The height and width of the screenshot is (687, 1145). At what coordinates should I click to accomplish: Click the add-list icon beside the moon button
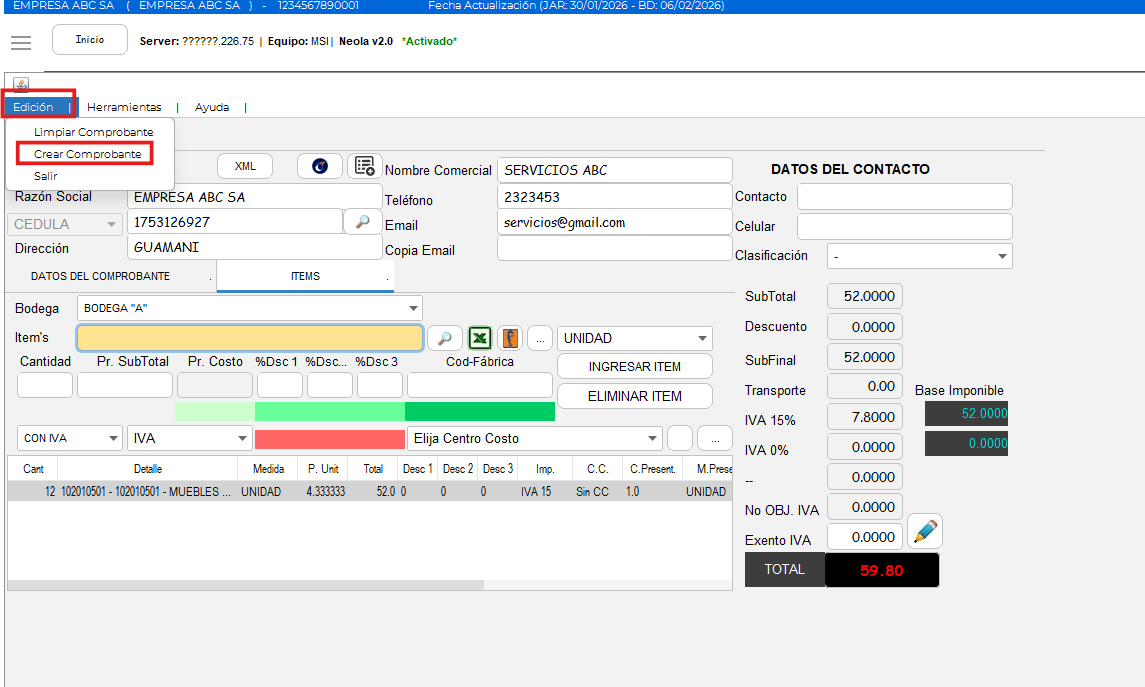[x=365, y=166]
